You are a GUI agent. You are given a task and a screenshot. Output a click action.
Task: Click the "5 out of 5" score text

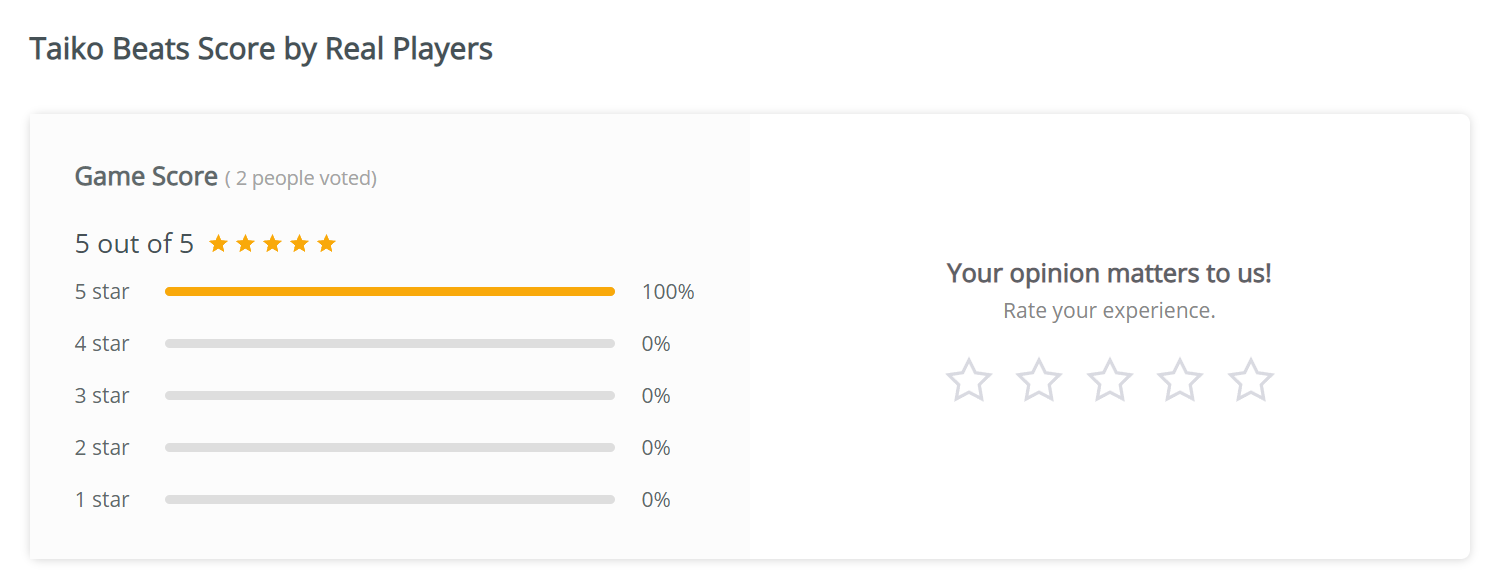[x=134, y=244]
